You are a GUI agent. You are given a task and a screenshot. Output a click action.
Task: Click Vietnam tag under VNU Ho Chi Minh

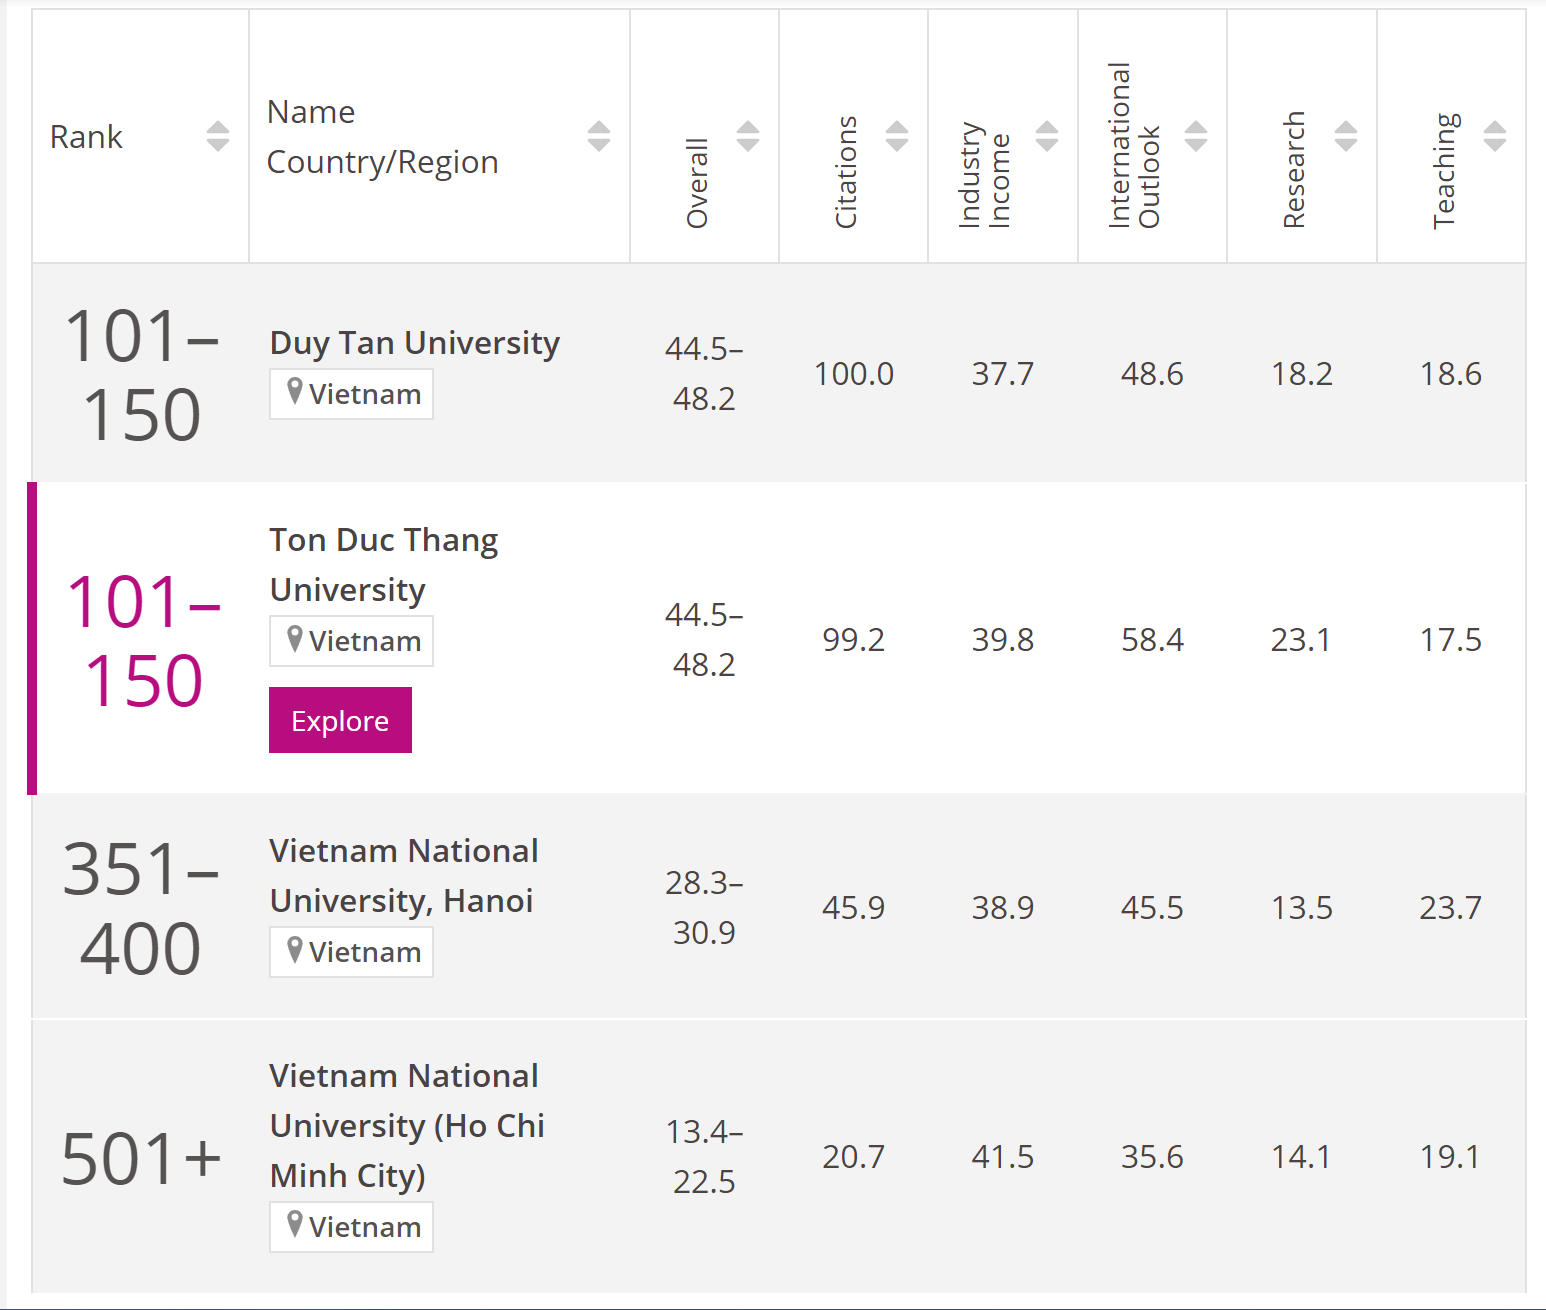pyautogui.click(x=352, y=1227)
